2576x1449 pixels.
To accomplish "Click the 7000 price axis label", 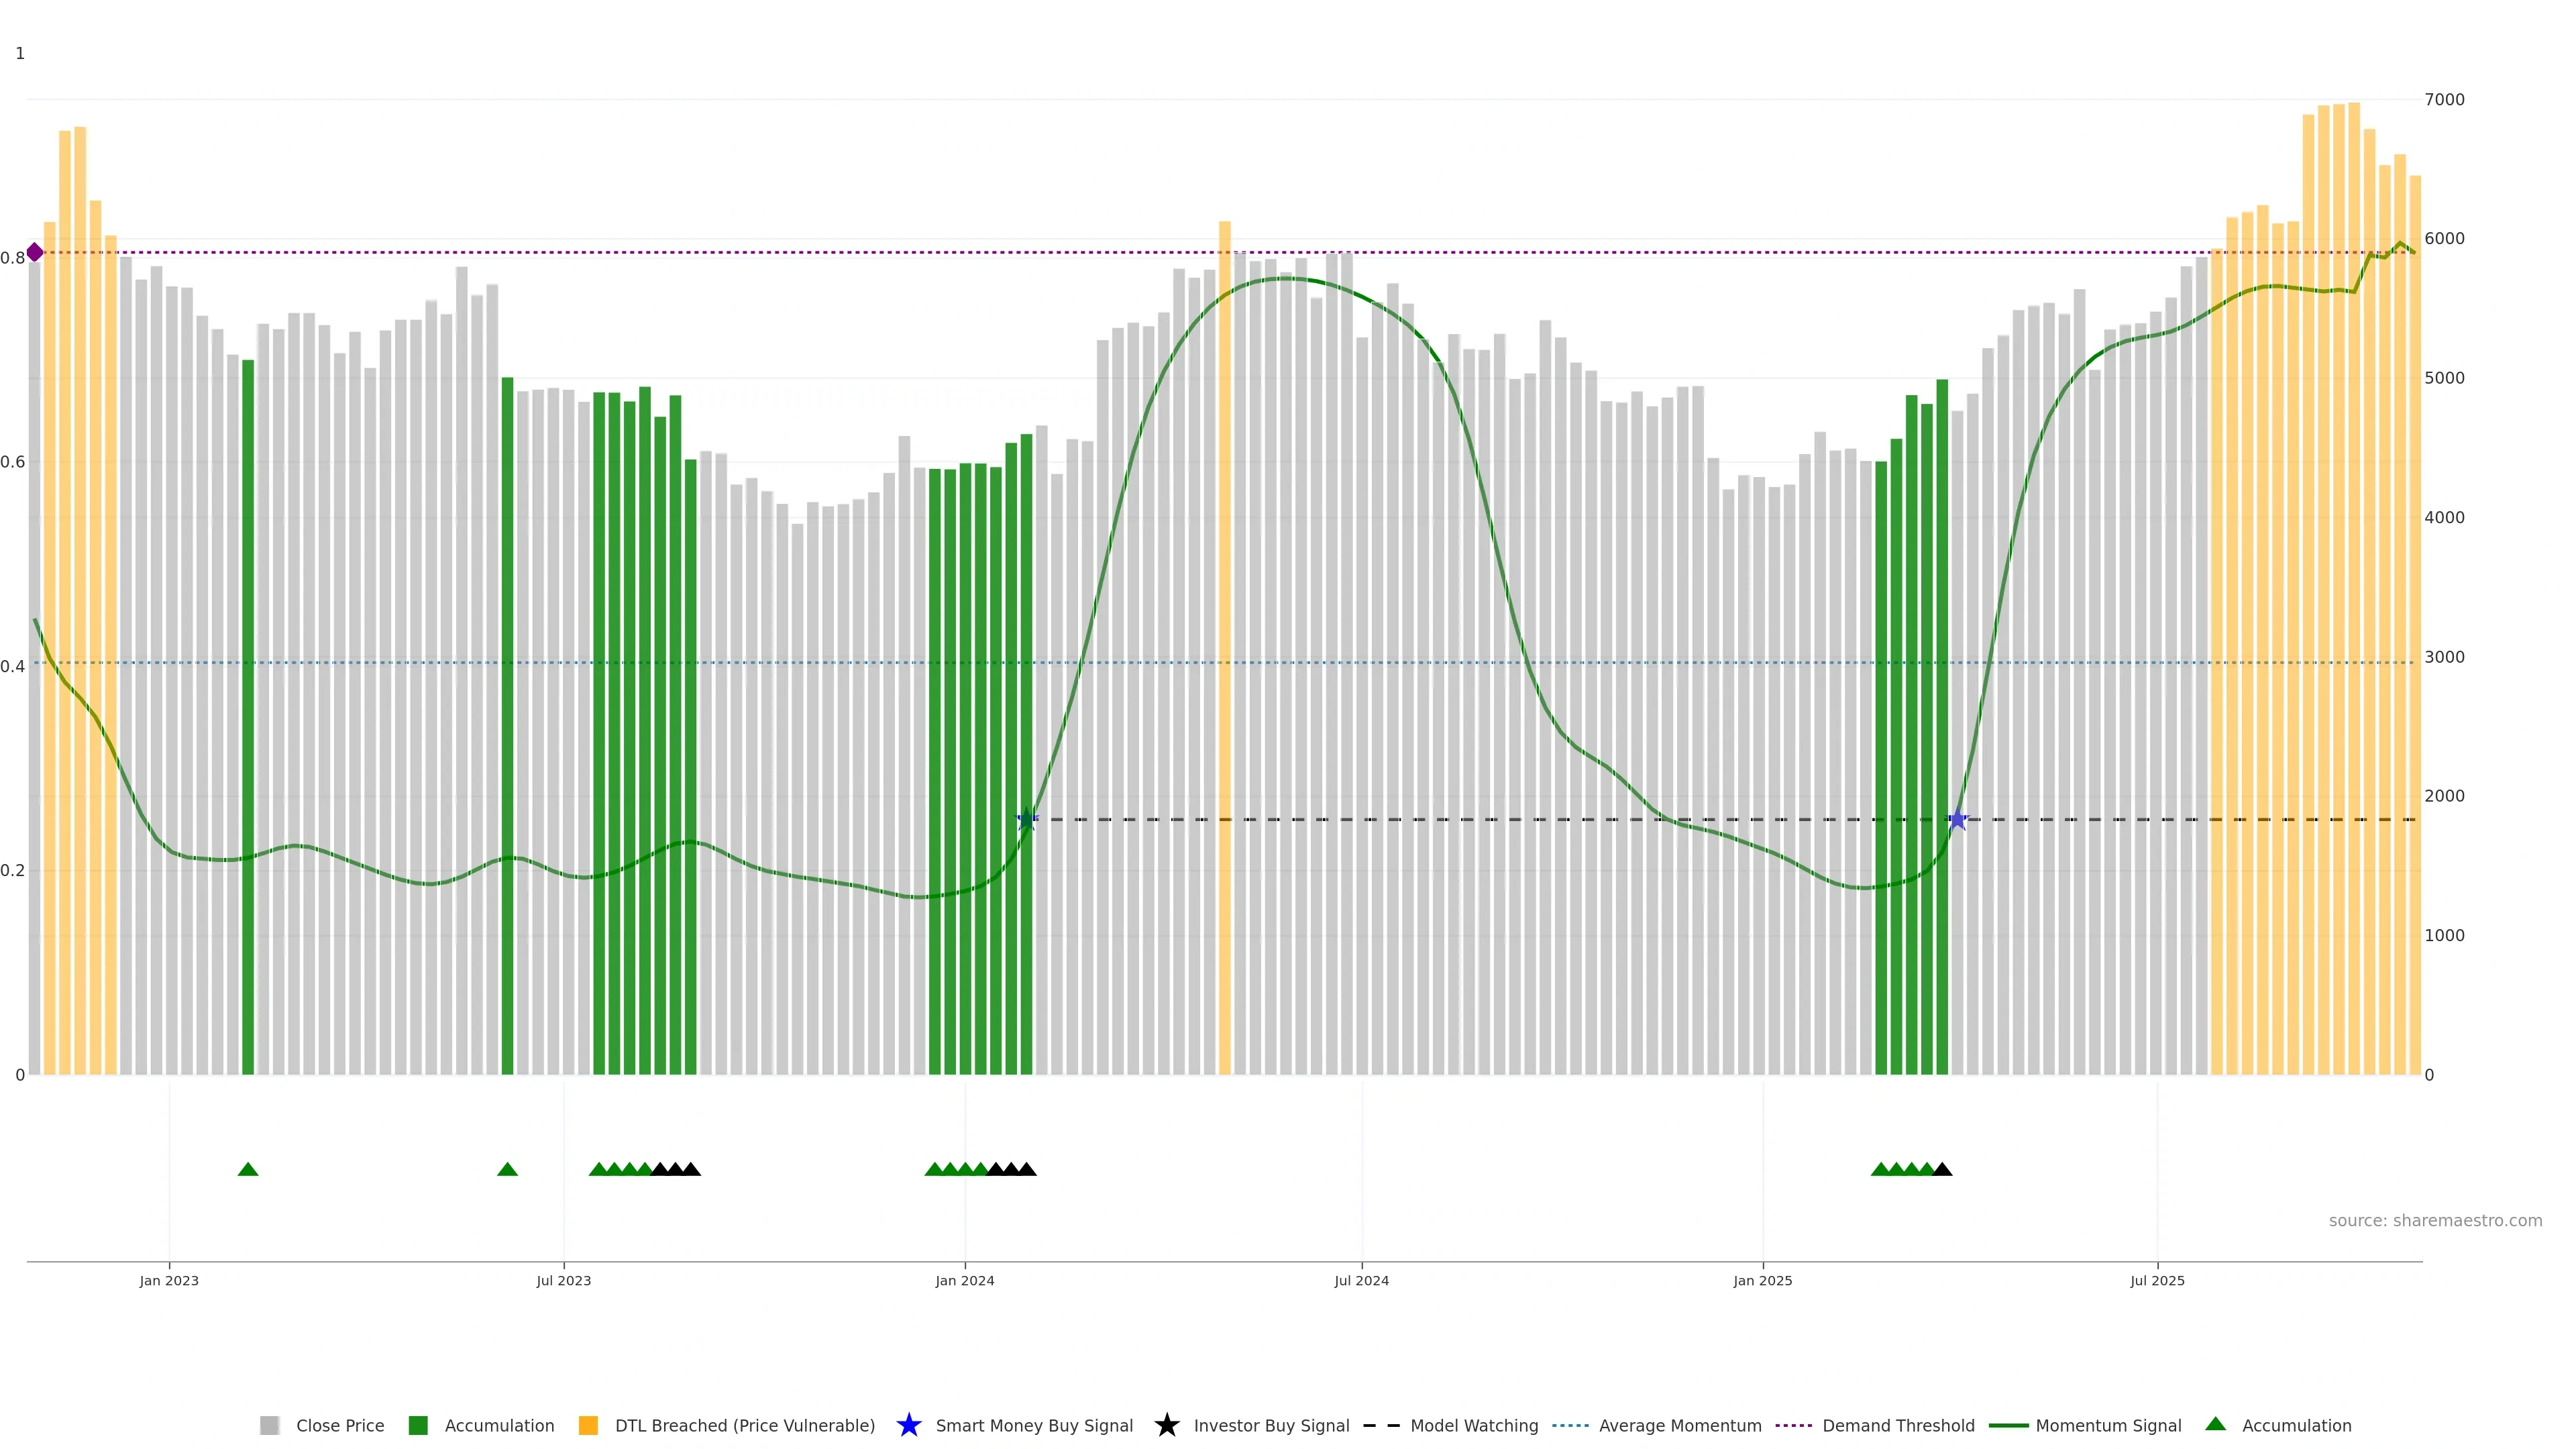I will (2444, 99).
